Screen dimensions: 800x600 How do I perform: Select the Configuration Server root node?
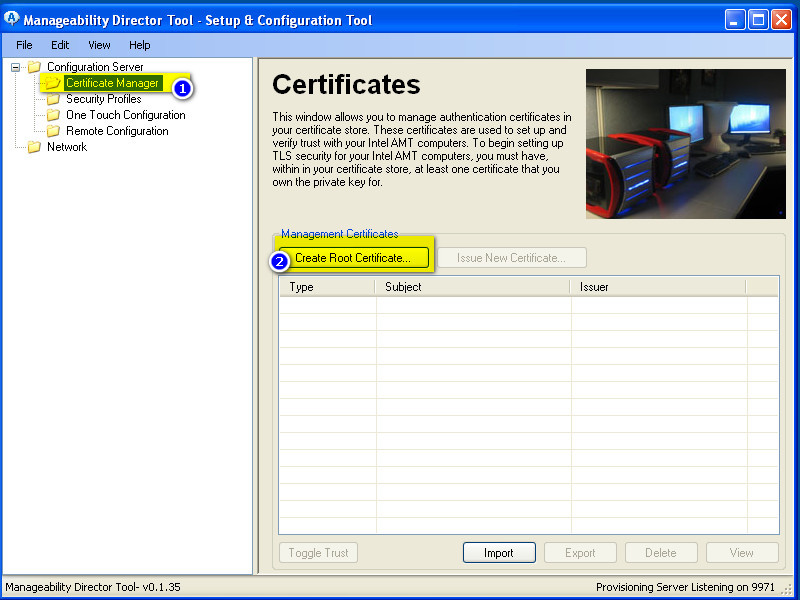click(x=95, y=67)
